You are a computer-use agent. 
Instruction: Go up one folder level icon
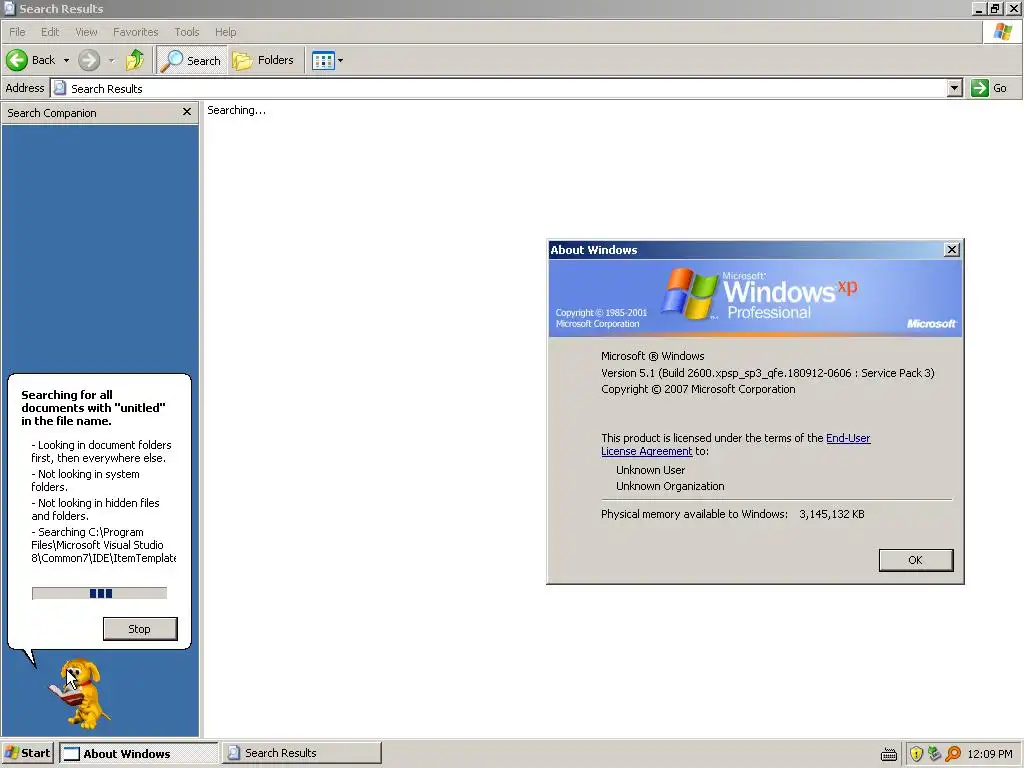click(135, 60)
